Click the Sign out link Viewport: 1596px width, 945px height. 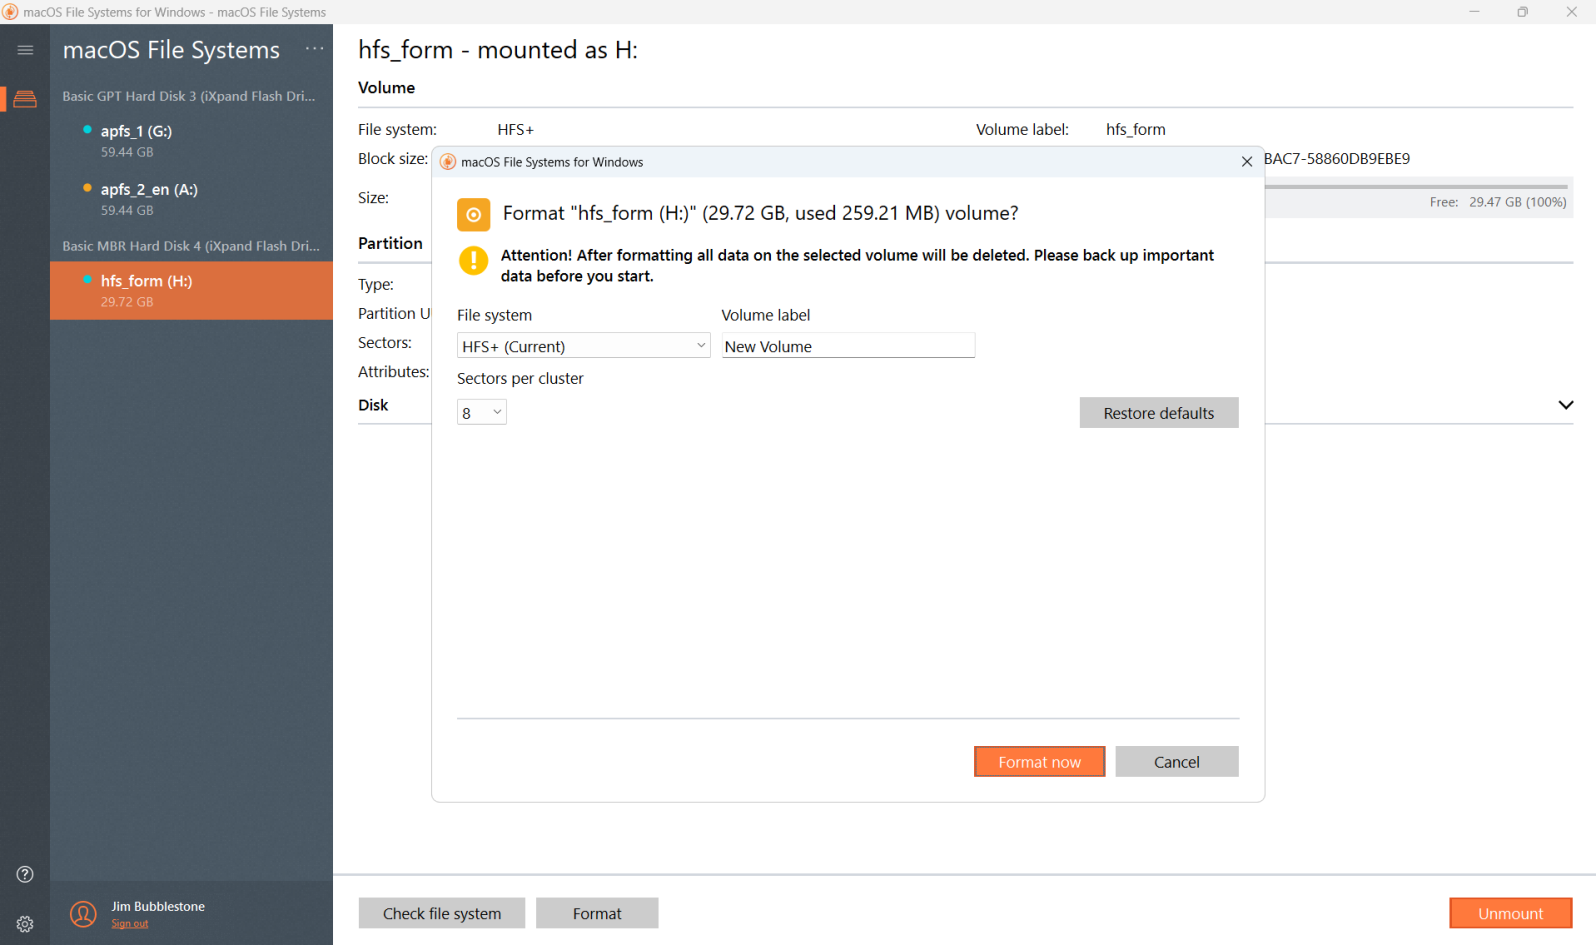pos(130,924)
